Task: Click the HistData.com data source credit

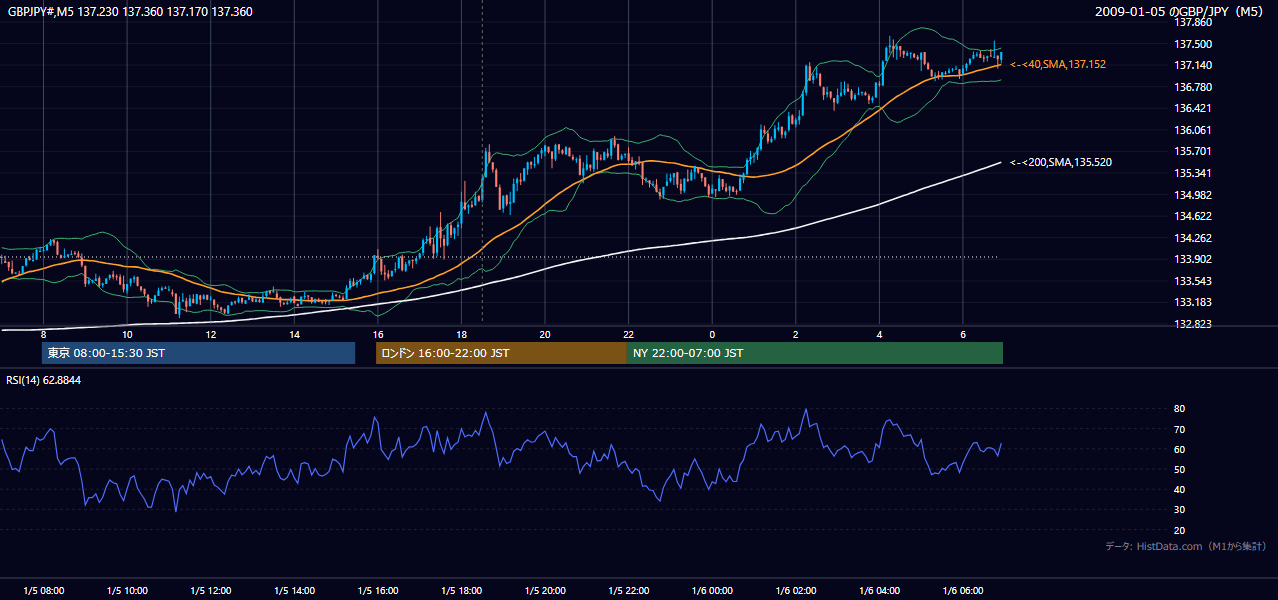Action: pyautogui.click(x=1185, y=546)
